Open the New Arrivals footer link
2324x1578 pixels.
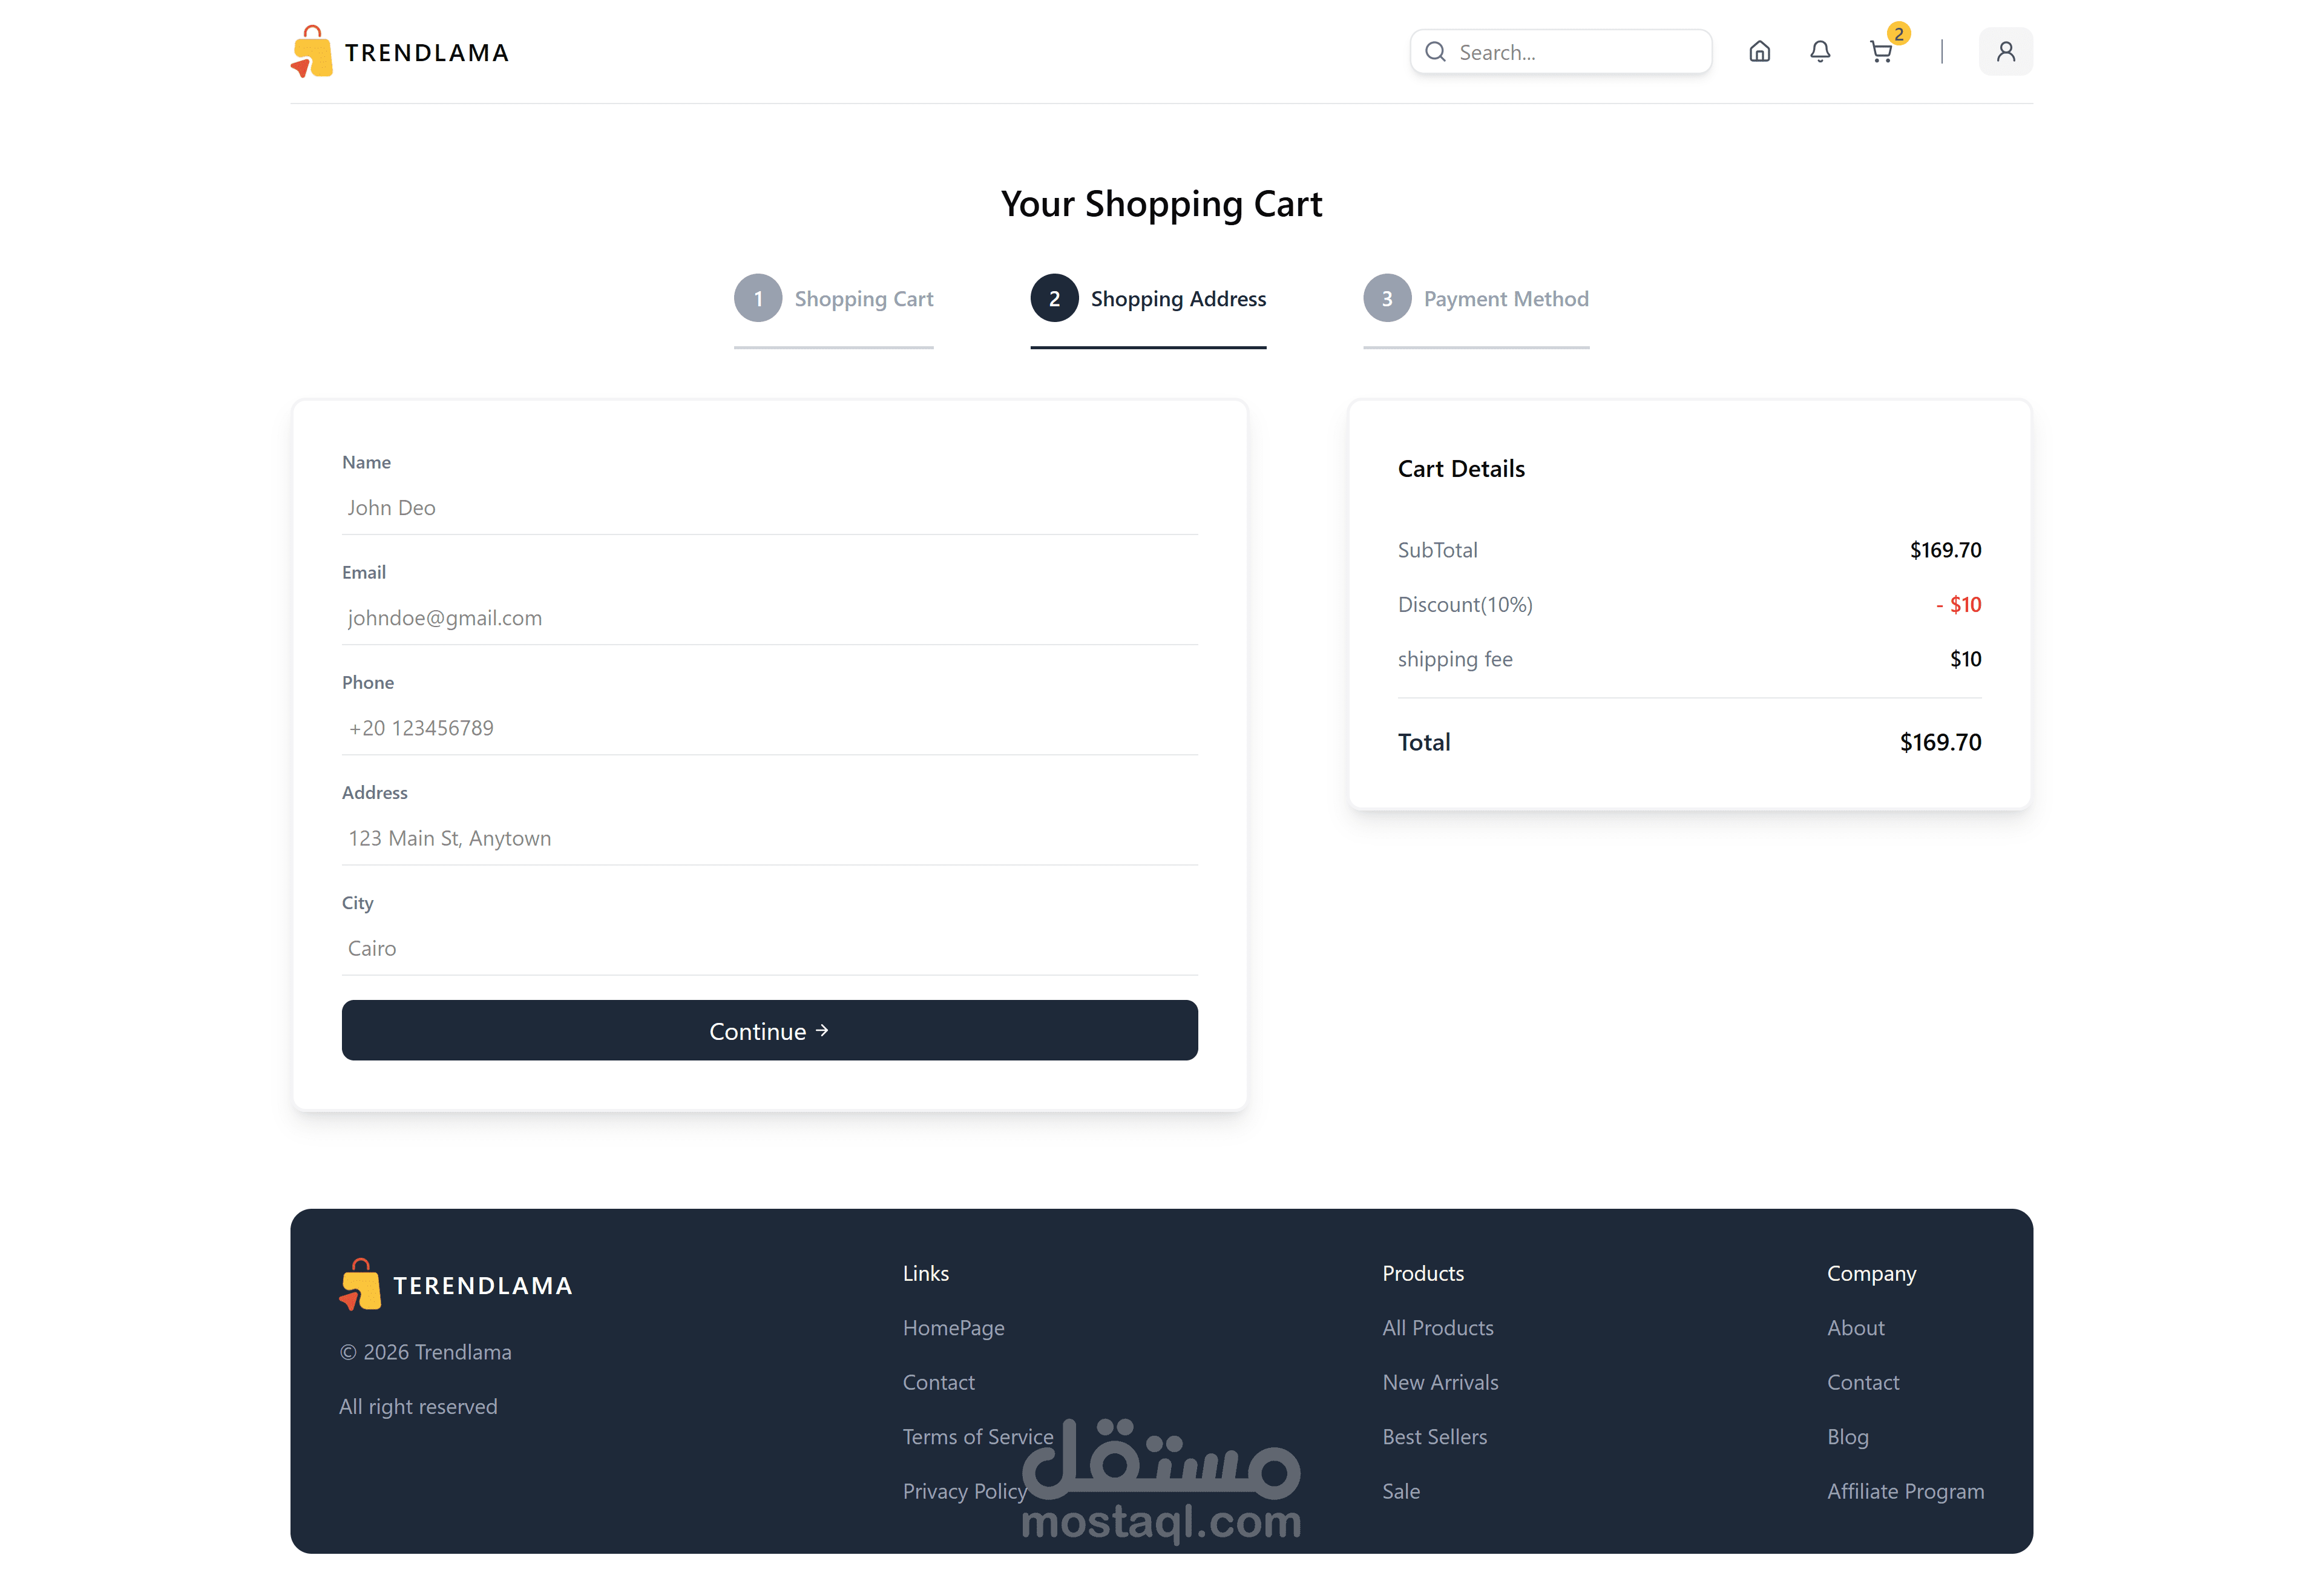1440,1382
